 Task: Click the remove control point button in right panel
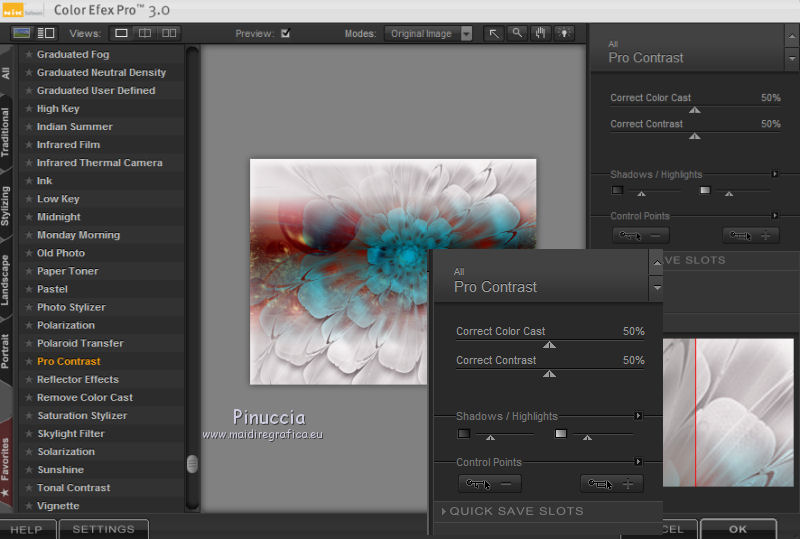[641, 235]
